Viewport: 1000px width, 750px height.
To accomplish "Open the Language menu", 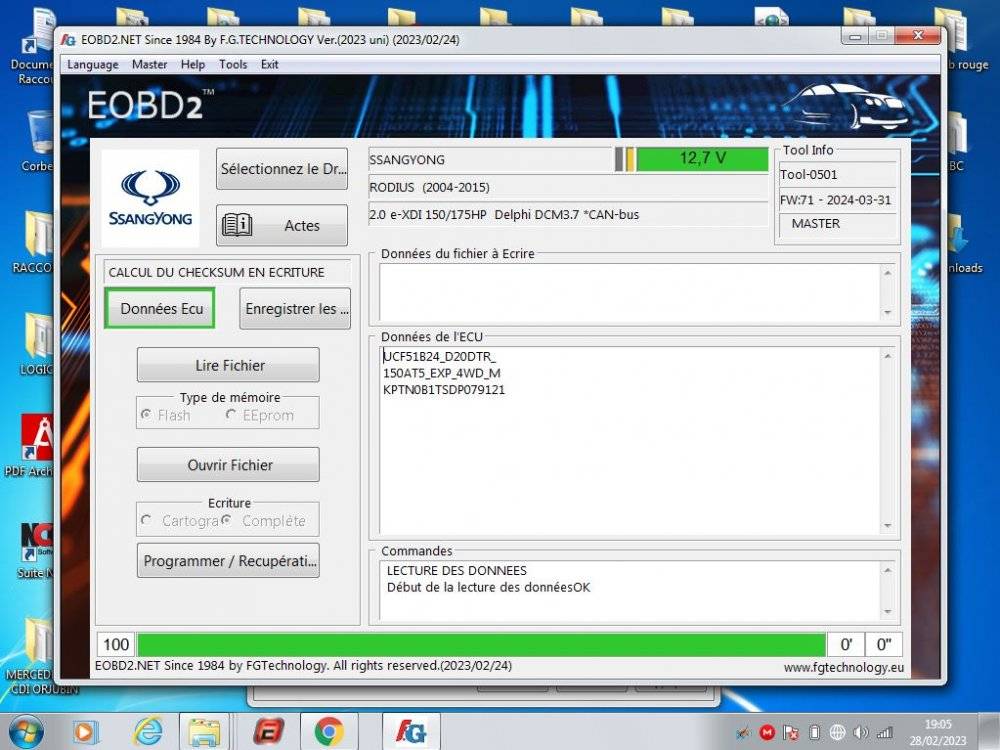I will coord(92,64).
